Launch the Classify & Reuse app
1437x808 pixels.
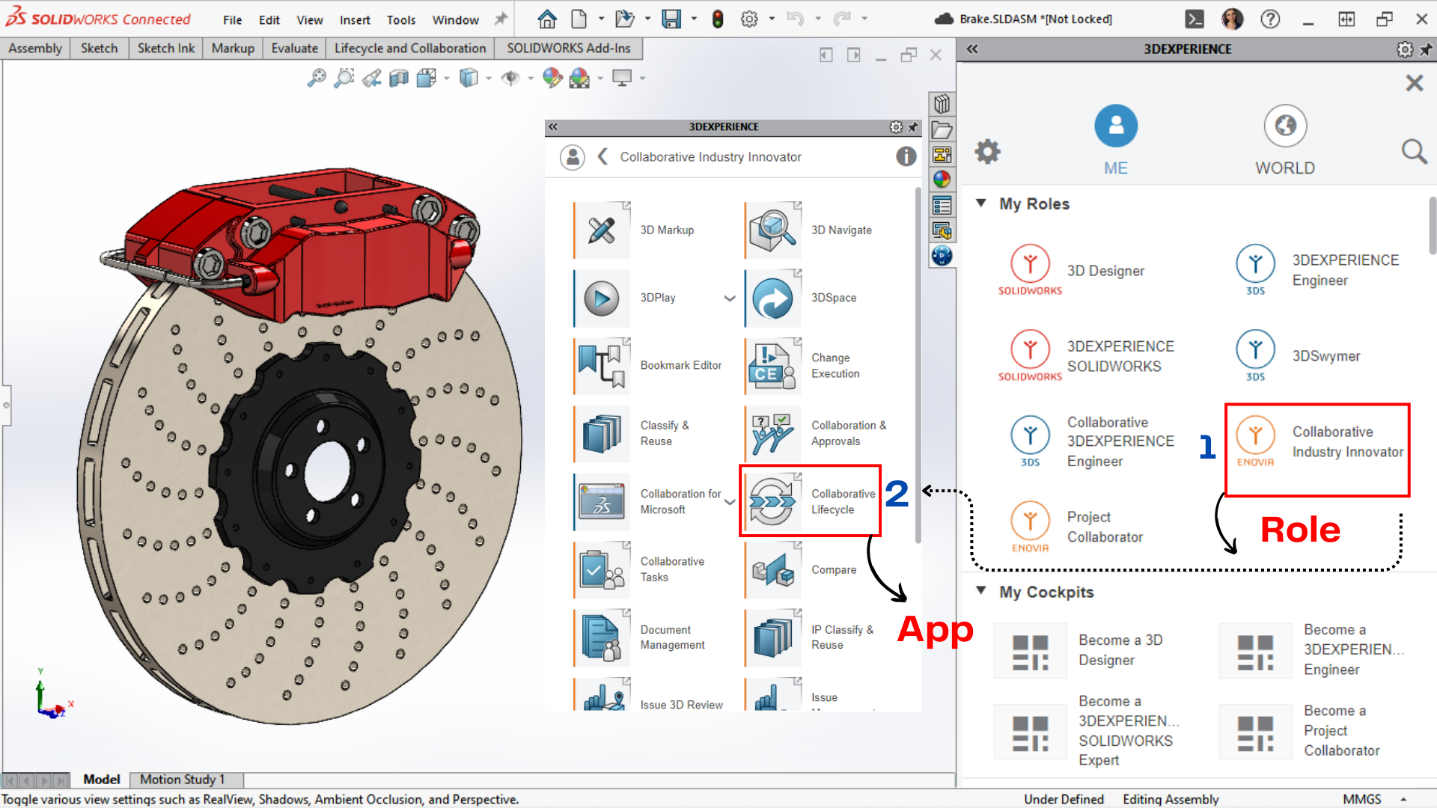point(602,433)
